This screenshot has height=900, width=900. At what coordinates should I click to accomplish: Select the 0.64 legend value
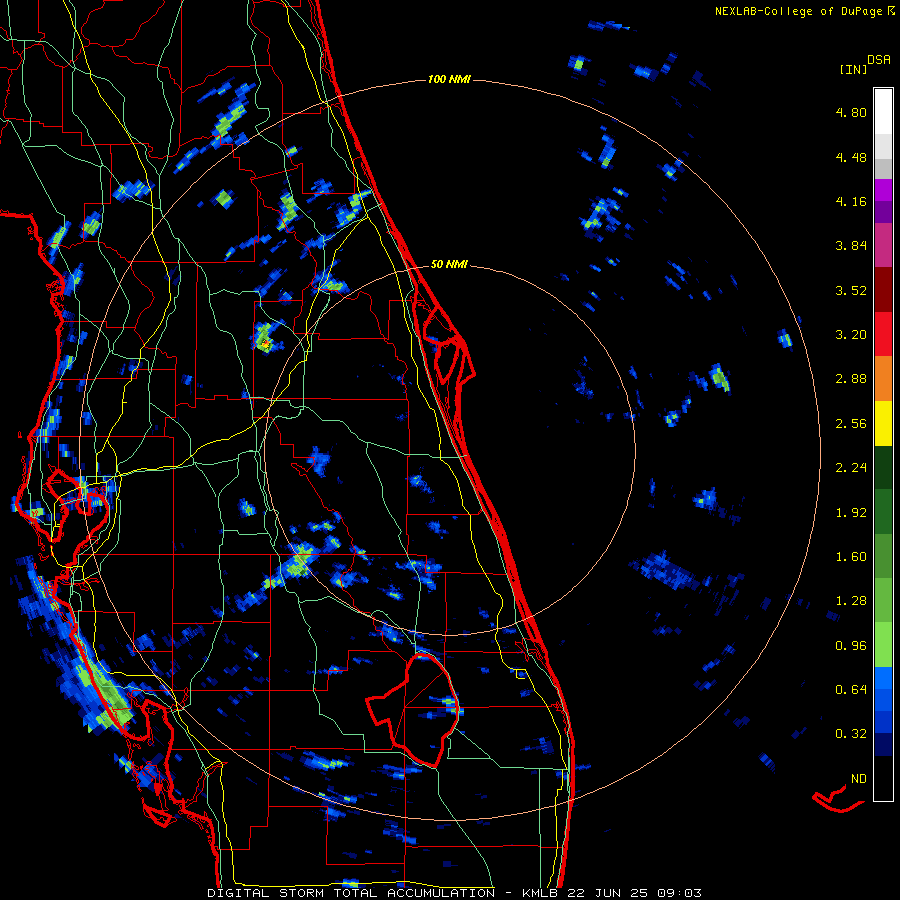point(851,689)
